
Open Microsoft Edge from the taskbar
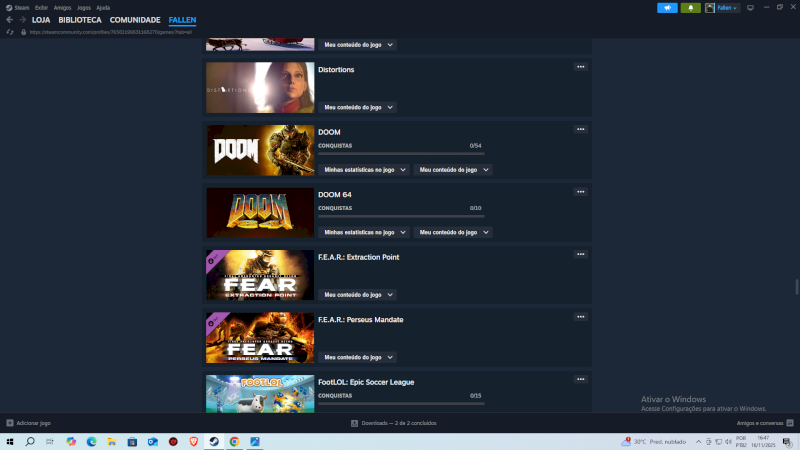click(91, 442)
